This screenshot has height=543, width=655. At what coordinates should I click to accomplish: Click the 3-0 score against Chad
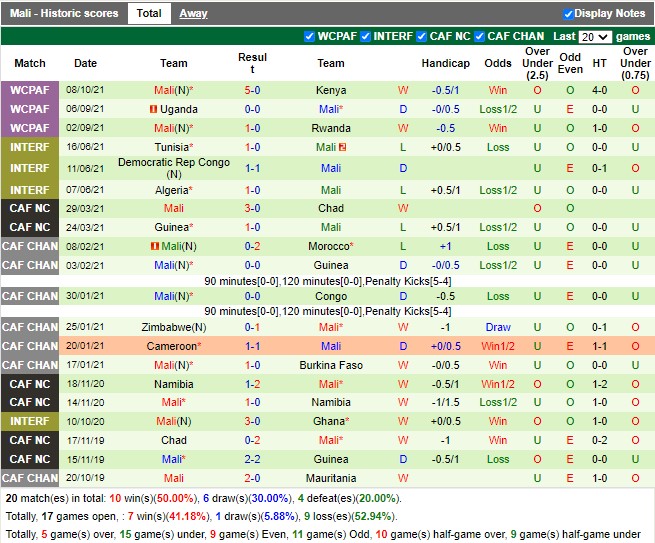[253, 208]
